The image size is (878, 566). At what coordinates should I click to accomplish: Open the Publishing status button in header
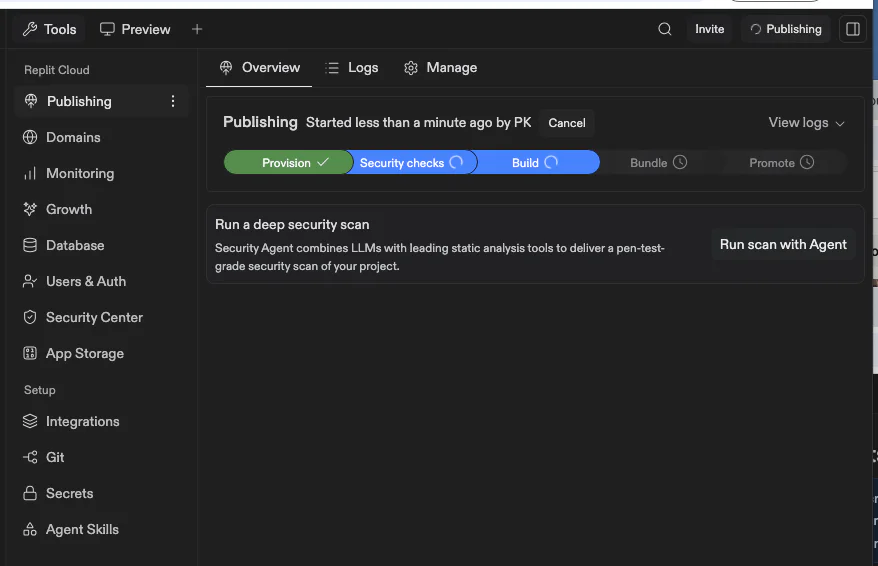[x=786, y=29]
